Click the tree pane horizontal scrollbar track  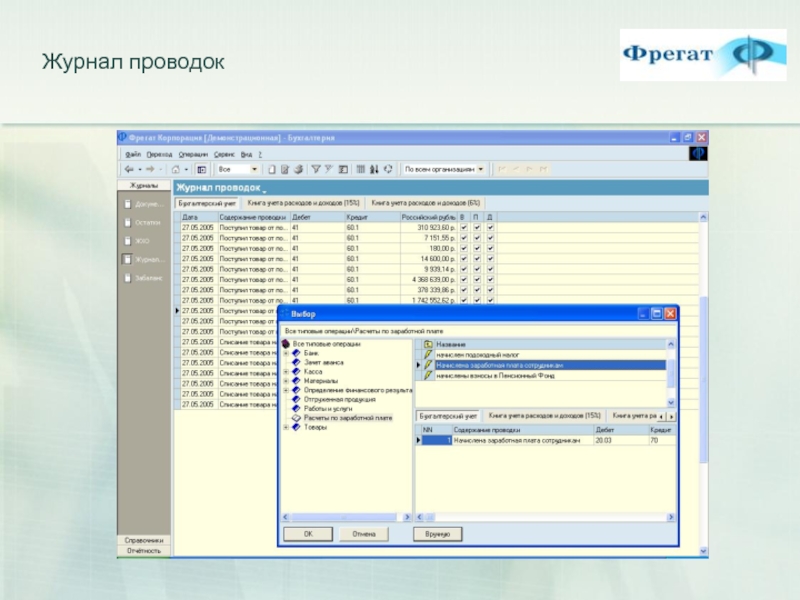pyautogui.click(x=347, y=517)
